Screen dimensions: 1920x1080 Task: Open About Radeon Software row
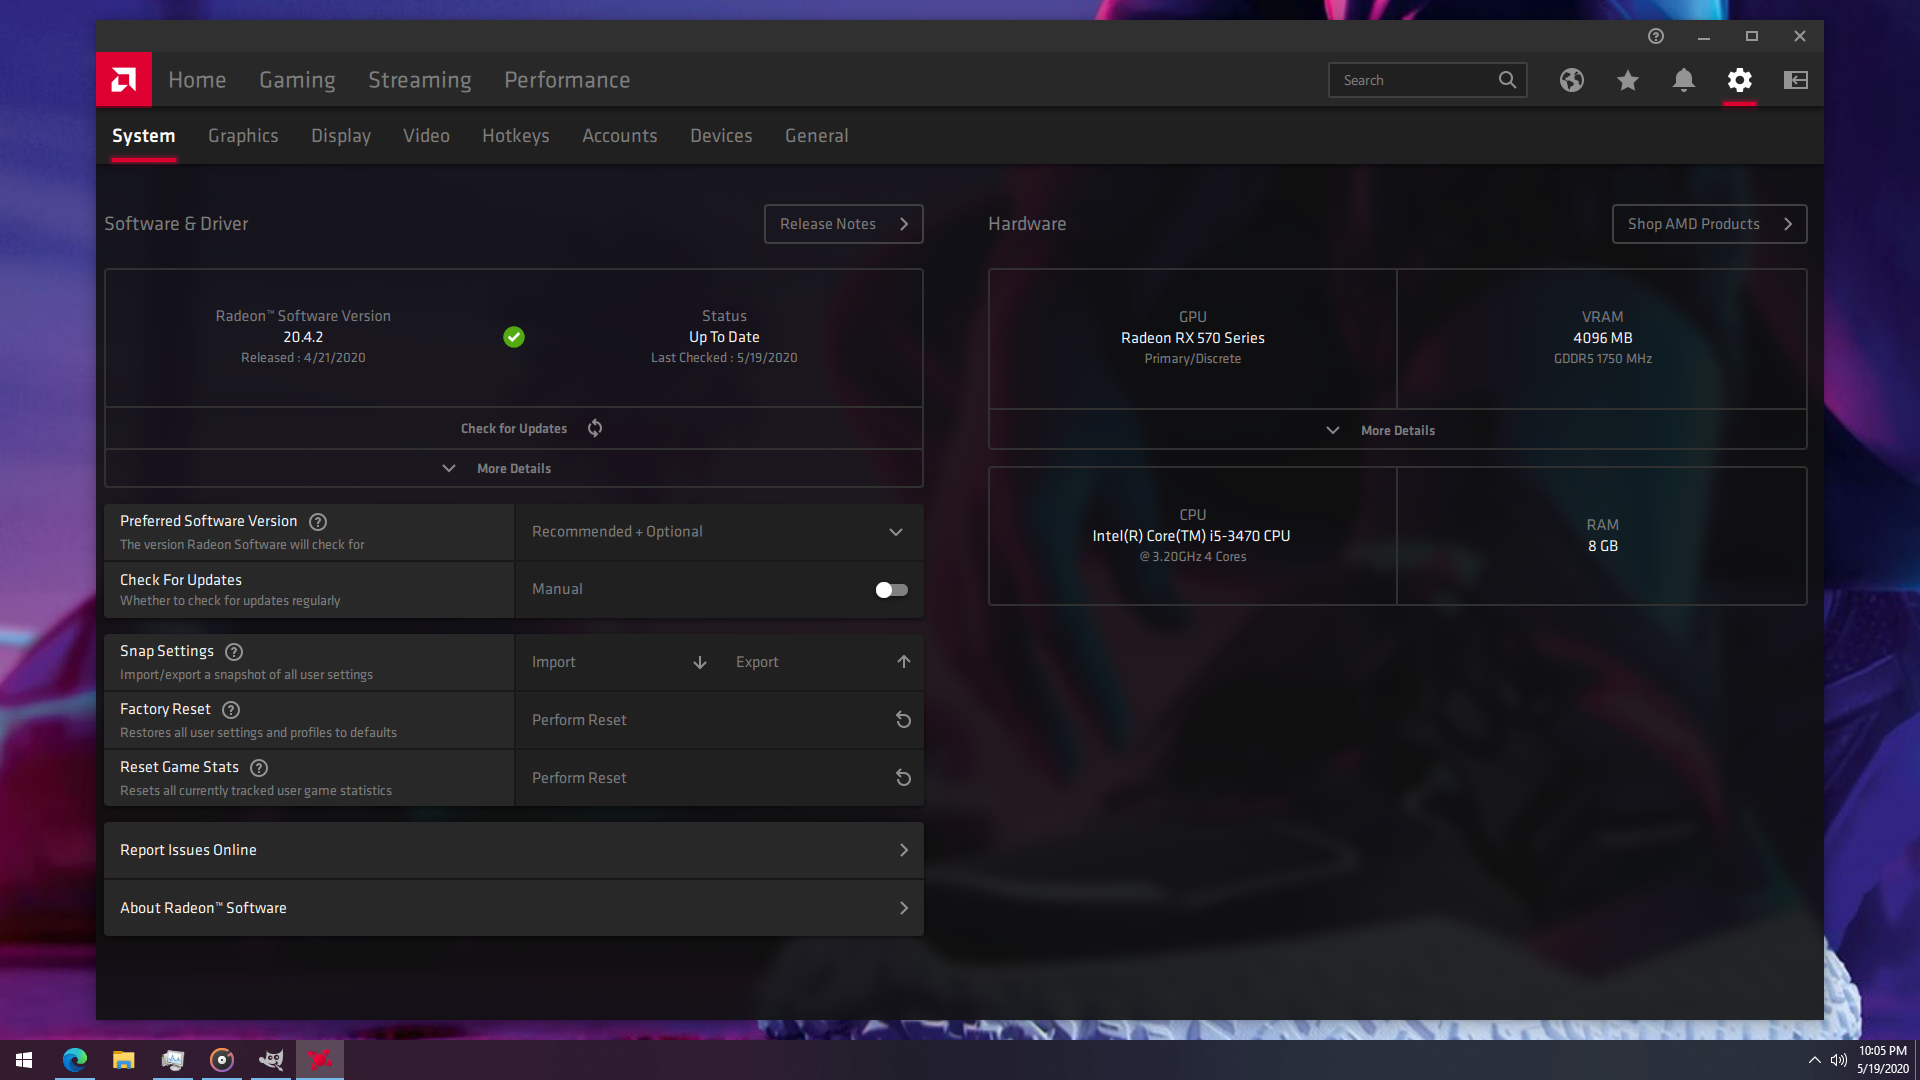[x=514, y=908]
